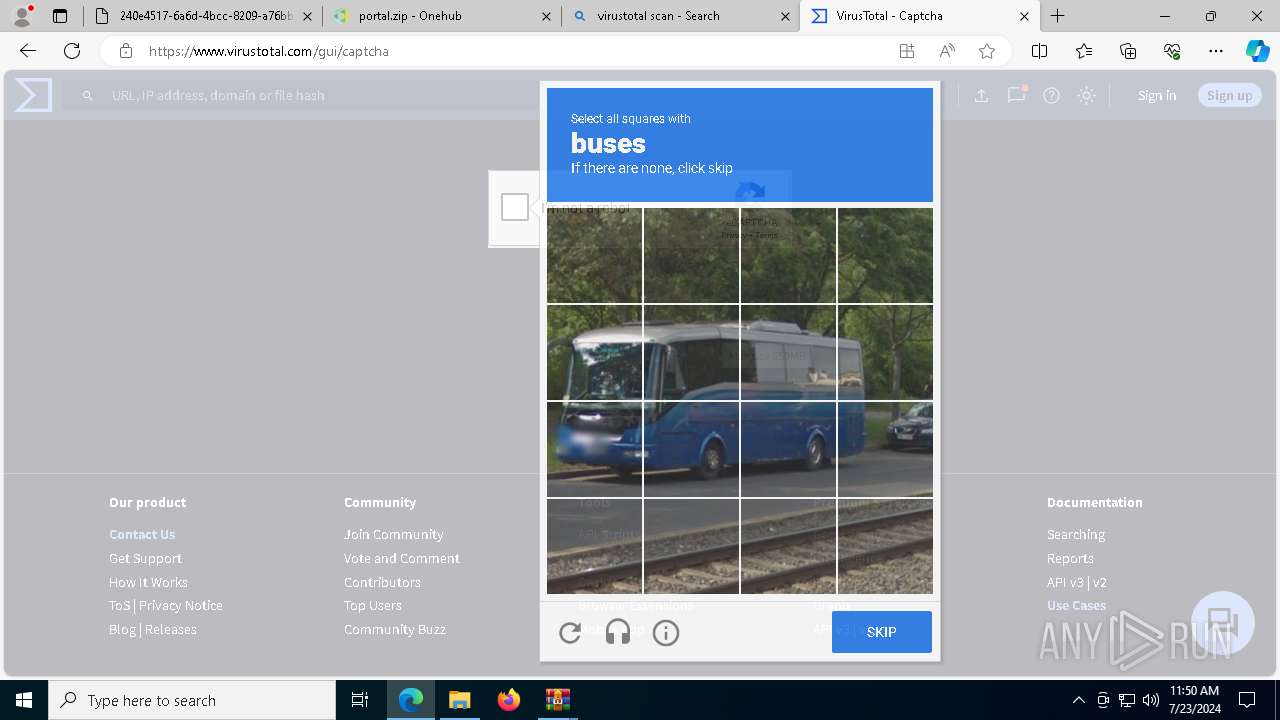Open captcha help info icon

666,632
